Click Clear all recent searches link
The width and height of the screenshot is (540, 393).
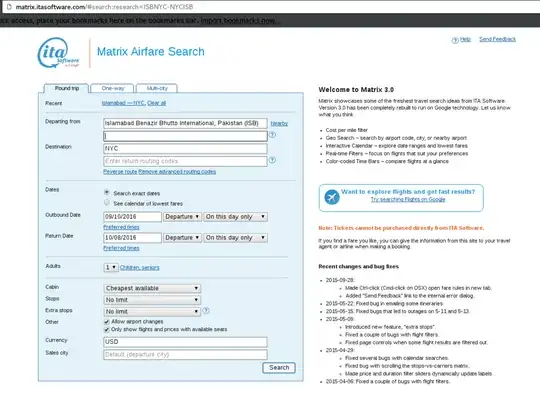(x=156, y=103)
